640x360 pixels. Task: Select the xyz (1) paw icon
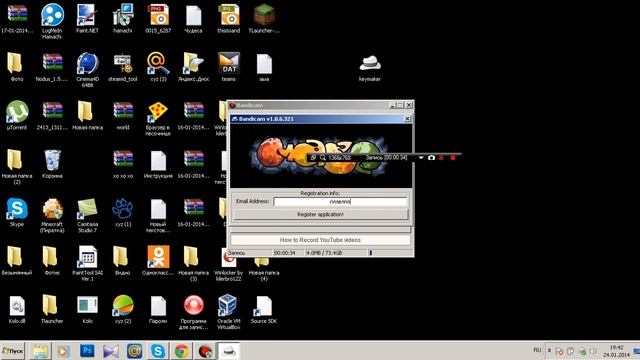pyautogui.click(x=122, y=212)
